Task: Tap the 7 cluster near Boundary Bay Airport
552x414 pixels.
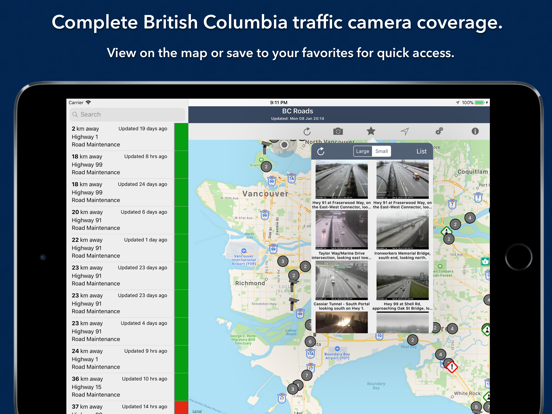Action: [x=307, y=375]
